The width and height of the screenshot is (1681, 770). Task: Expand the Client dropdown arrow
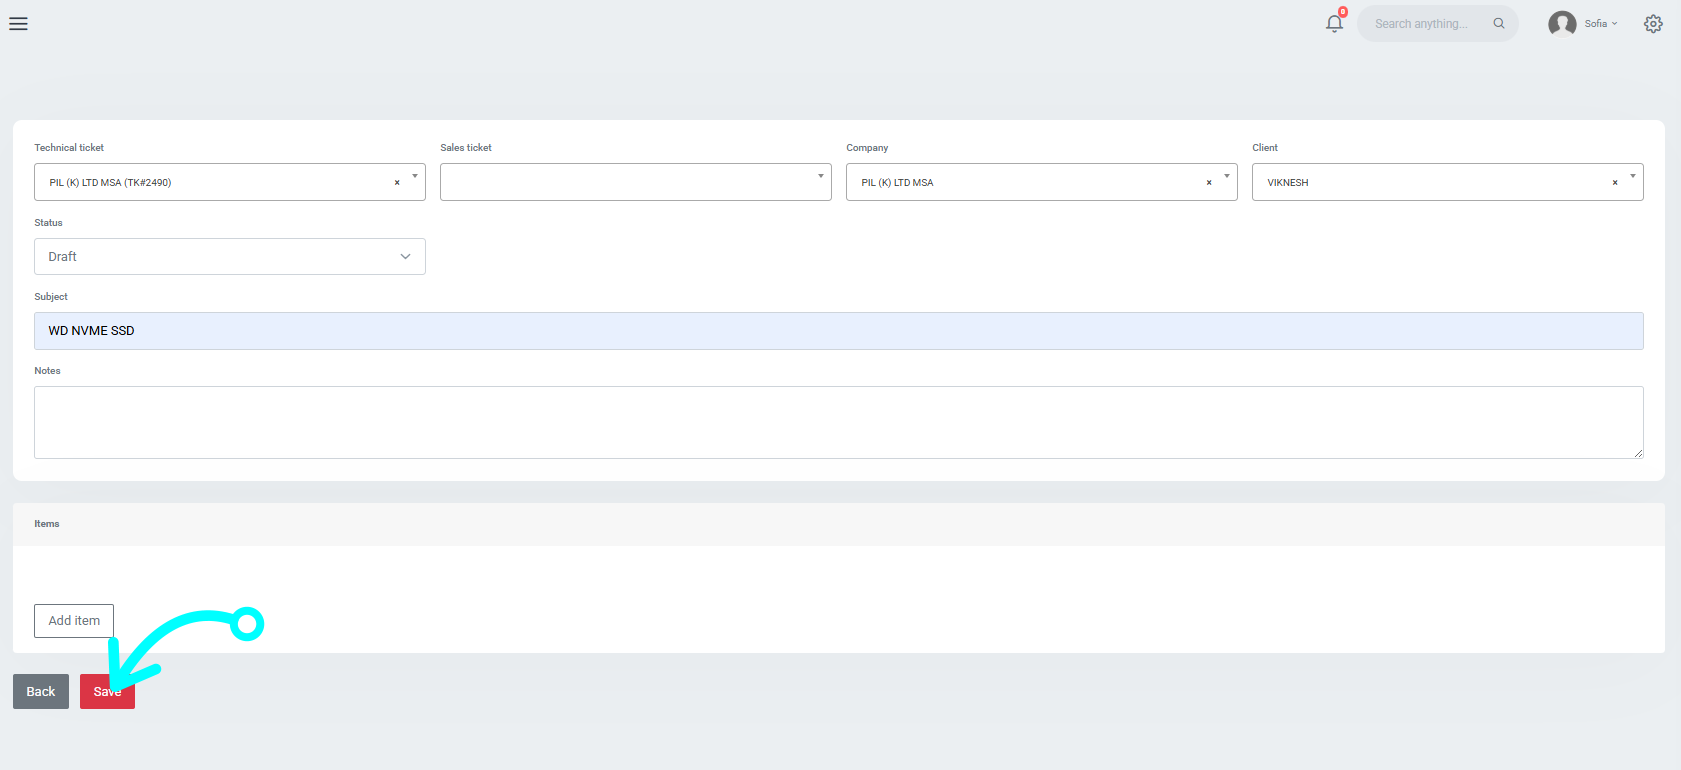(1633, 177)
